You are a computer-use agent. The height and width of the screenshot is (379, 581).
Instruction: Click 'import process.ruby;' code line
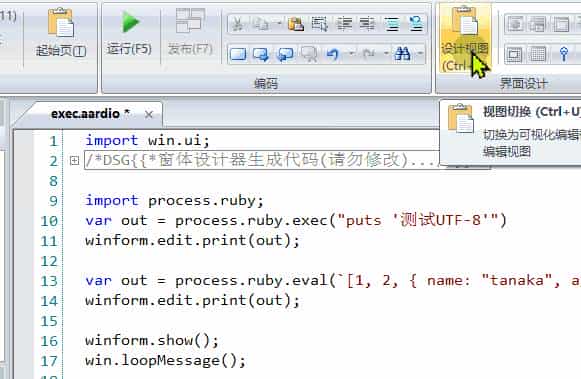(175, 201)
